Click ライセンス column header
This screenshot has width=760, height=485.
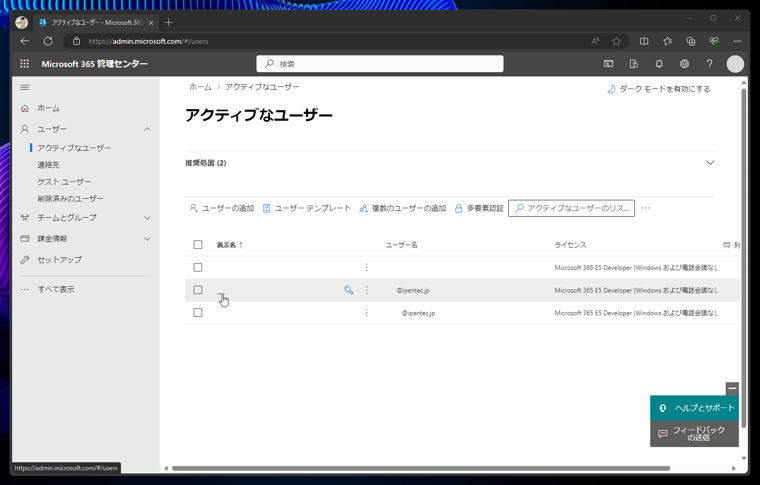point(570,245)
